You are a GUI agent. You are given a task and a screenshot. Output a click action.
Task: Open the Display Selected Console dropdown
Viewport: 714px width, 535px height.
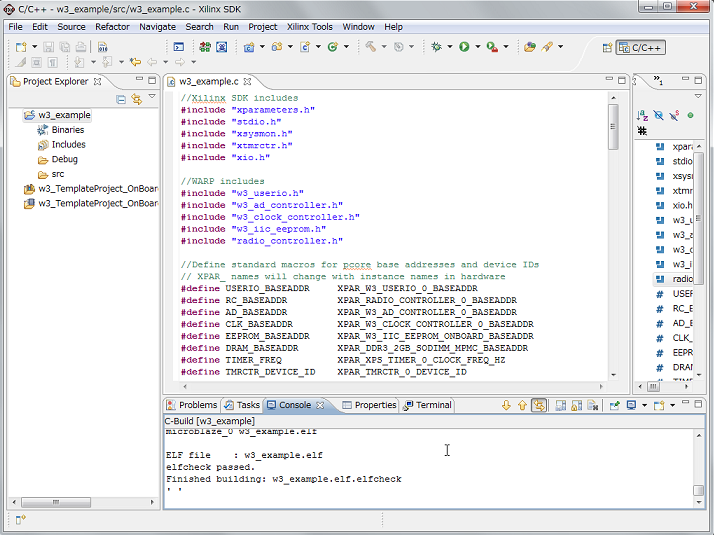(643, 405)
